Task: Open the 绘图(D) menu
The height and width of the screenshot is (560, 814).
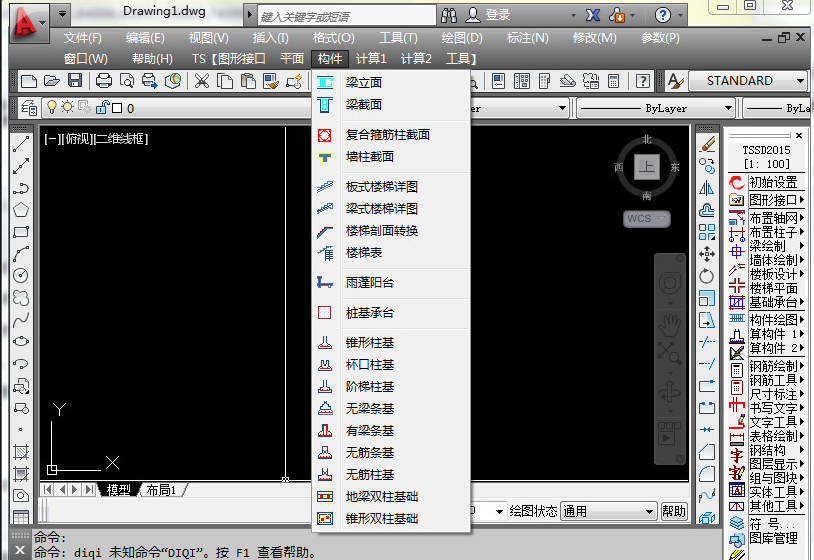Action: point(462,38)
